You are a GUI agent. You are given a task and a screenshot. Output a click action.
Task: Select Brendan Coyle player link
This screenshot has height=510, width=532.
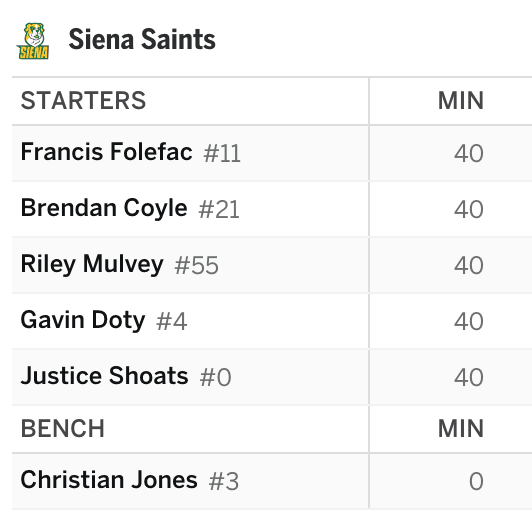click(x=104, y=208)
